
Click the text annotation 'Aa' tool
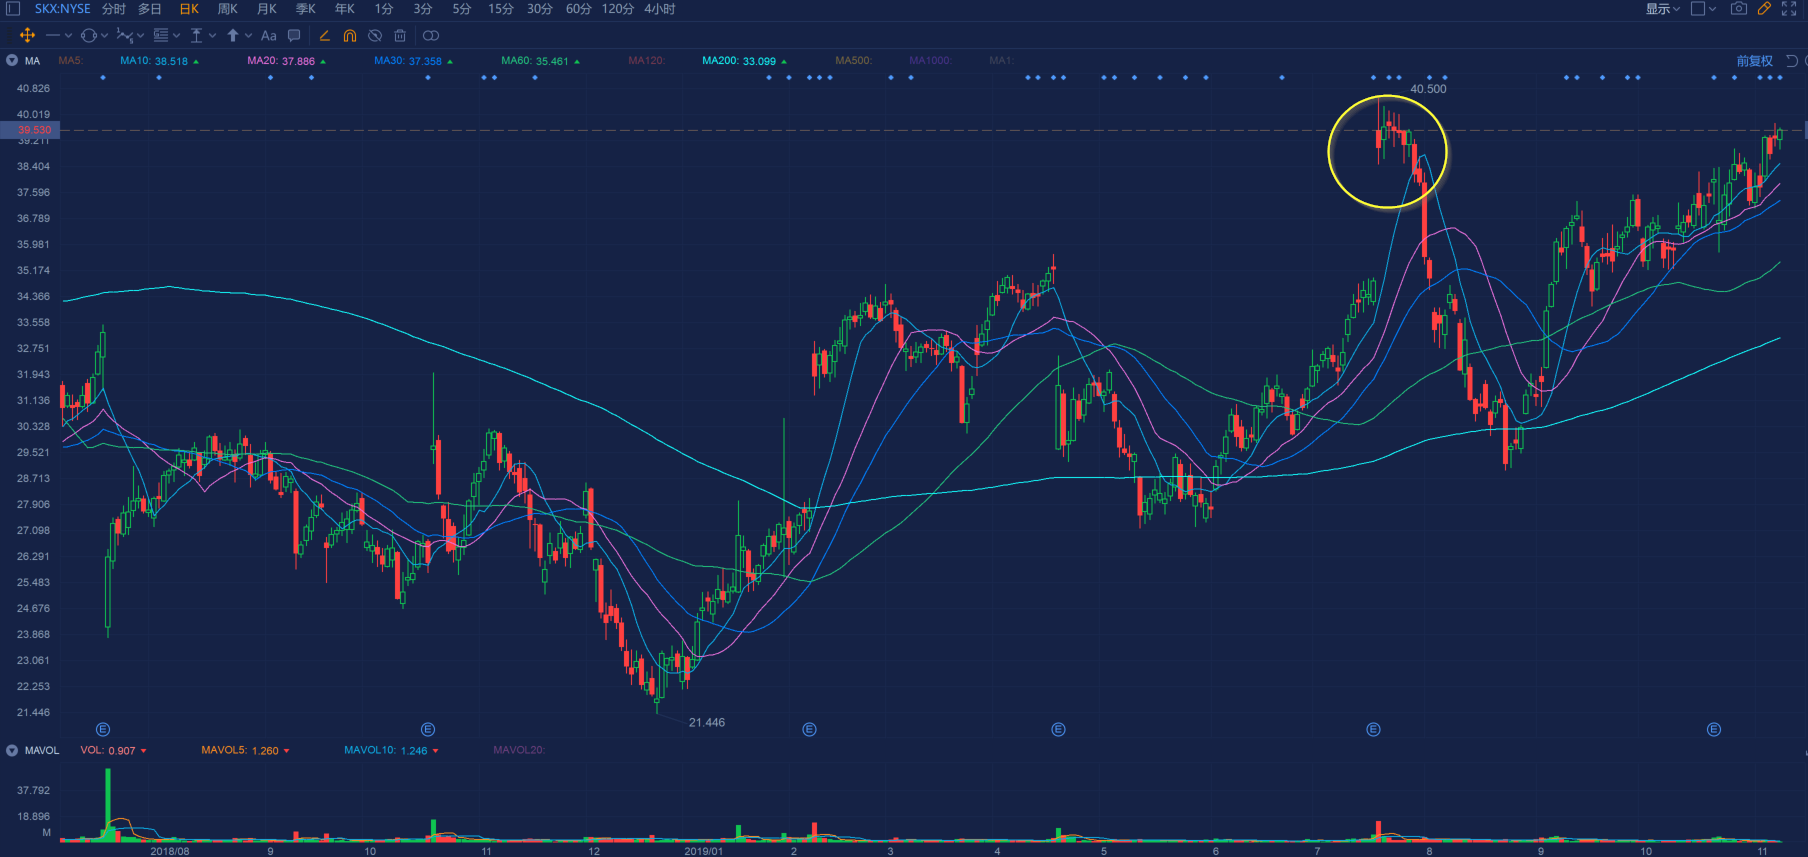pos(268,35)
